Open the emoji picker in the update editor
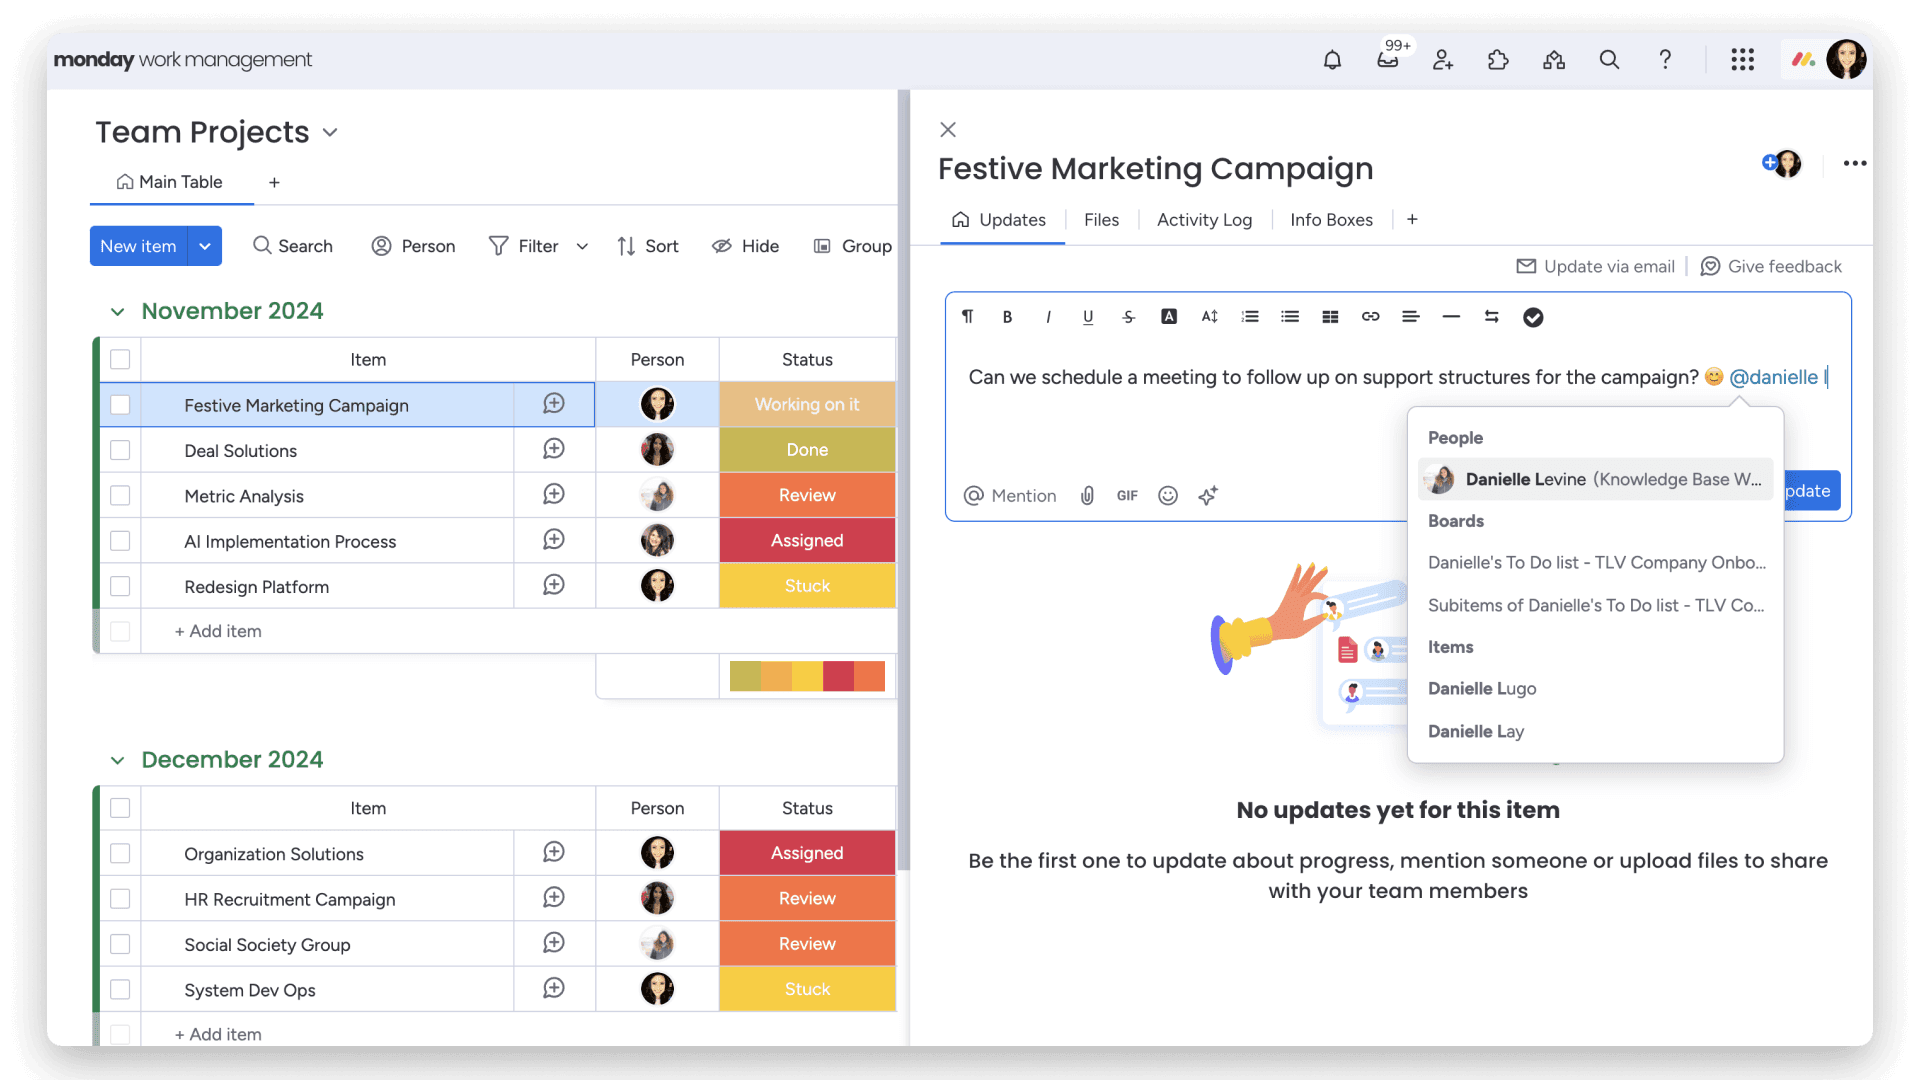Image resolution: width=1920 pixels, height=1080 pixels. click(1167, 495)
